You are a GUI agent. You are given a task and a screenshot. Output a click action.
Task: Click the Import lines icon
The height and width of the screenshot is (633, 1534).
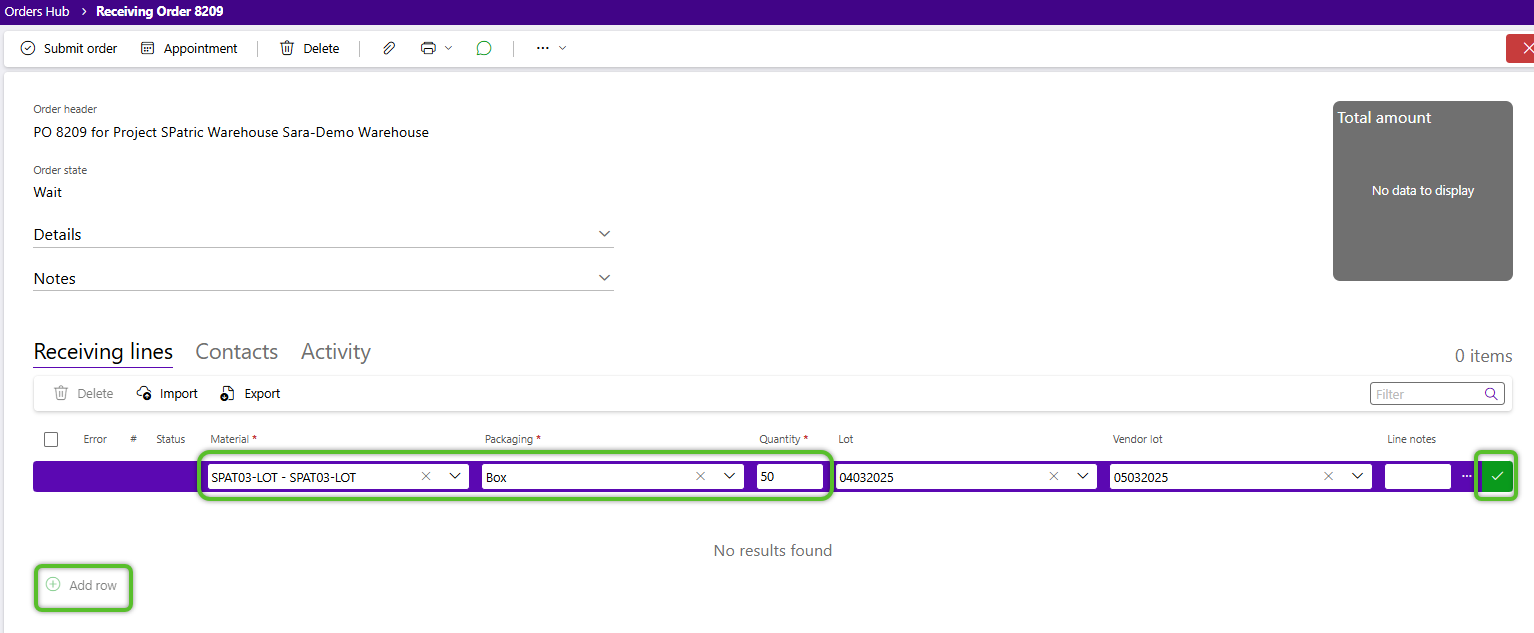point(145,394)
